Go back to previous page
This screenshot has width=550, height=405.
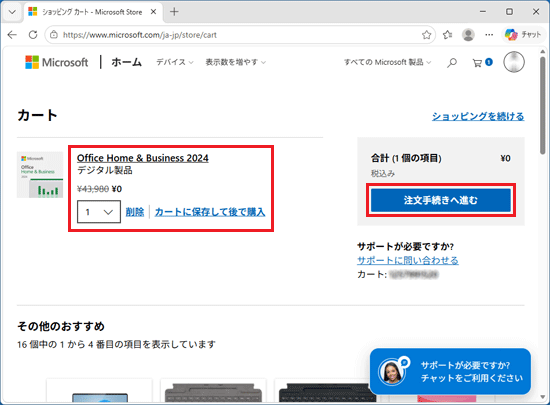12,35
